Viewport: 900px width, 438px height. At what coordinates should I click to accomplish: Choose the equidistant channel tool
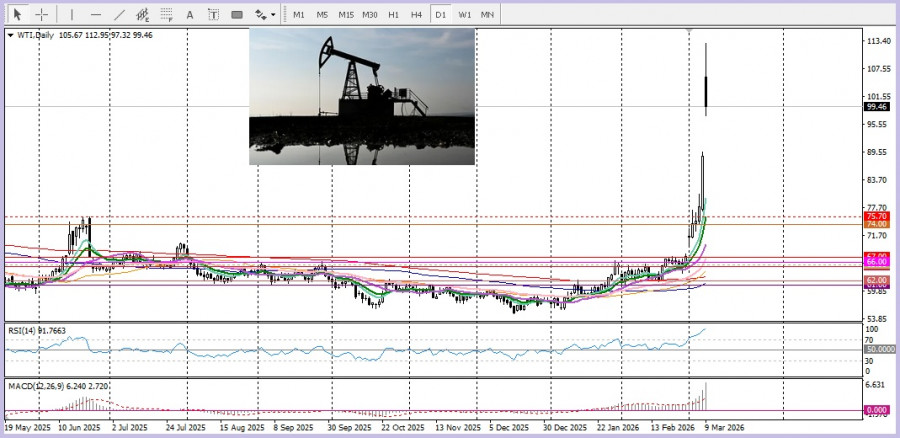click(x=144, y=15)
